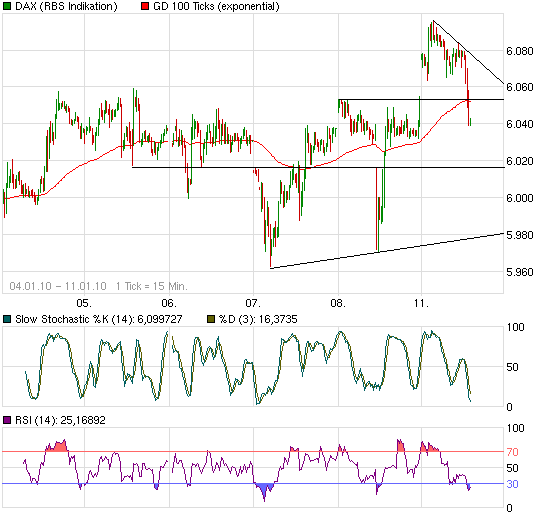Click the '50' label on the Stochastic axis
Viewport: 545px width, 516px height.
[512, 367]
